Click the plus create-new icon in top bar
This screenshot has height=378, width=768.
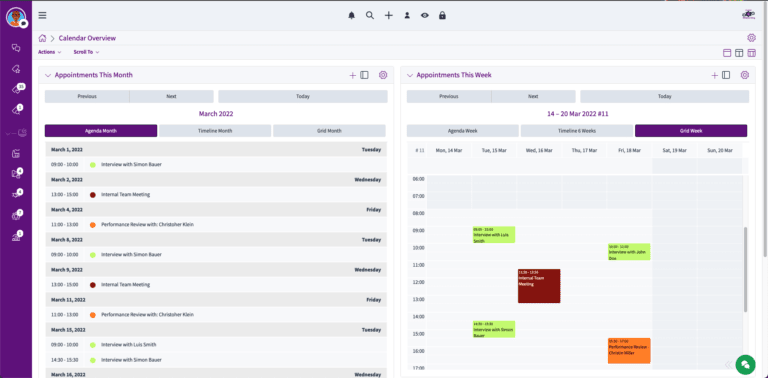[x=388, y=16]
